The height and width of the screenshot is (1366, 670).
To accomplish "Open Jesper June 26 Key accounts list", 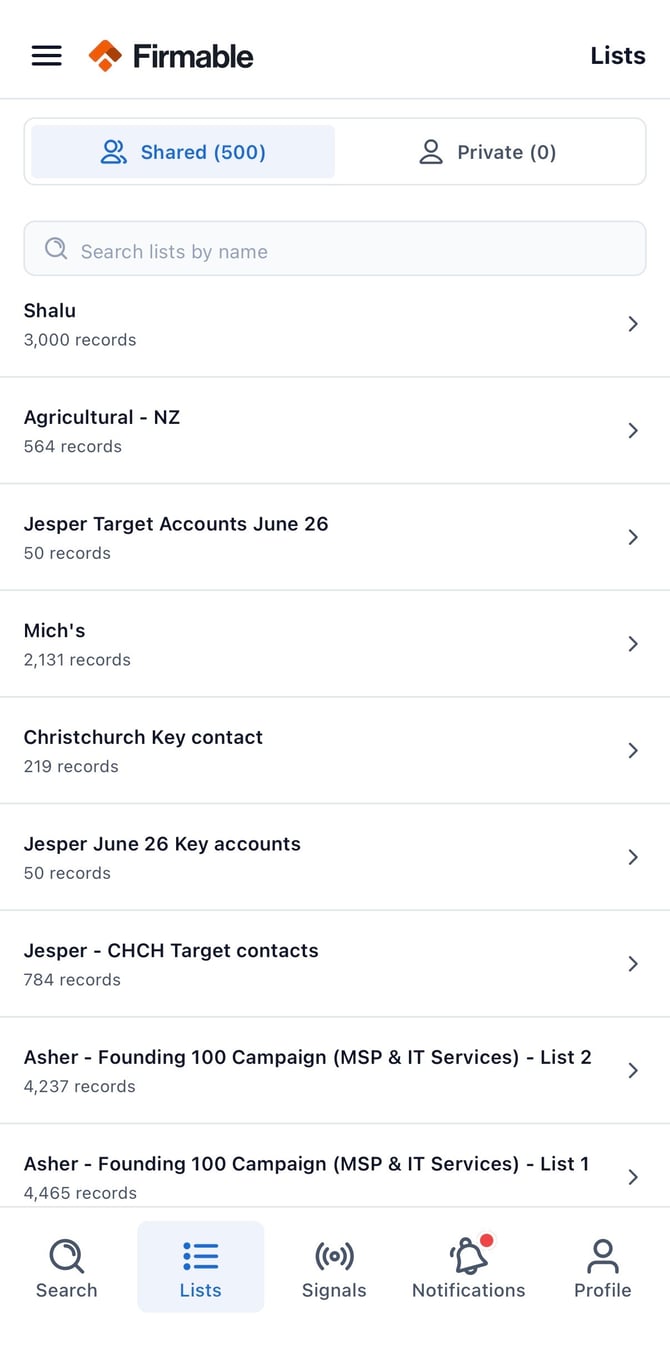I will tap(335, 857).
